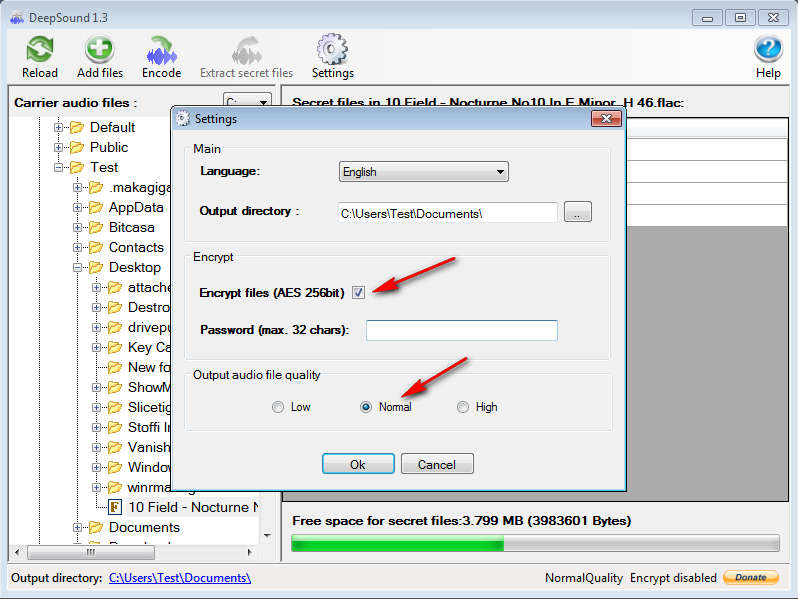
Task: Expand the Default folder node
Action: point(59,127)
